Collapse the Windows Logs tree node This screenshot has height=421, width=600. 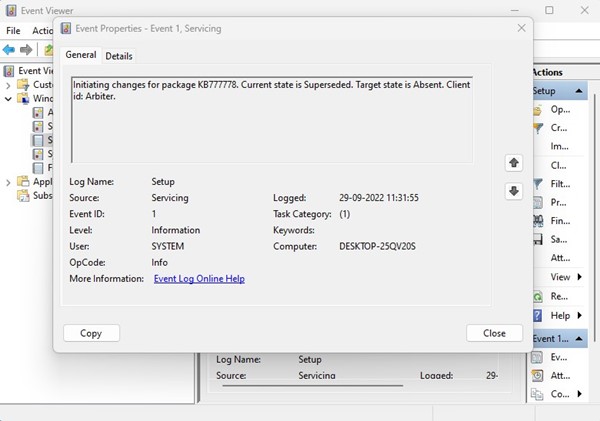click(x=9, y=99)
